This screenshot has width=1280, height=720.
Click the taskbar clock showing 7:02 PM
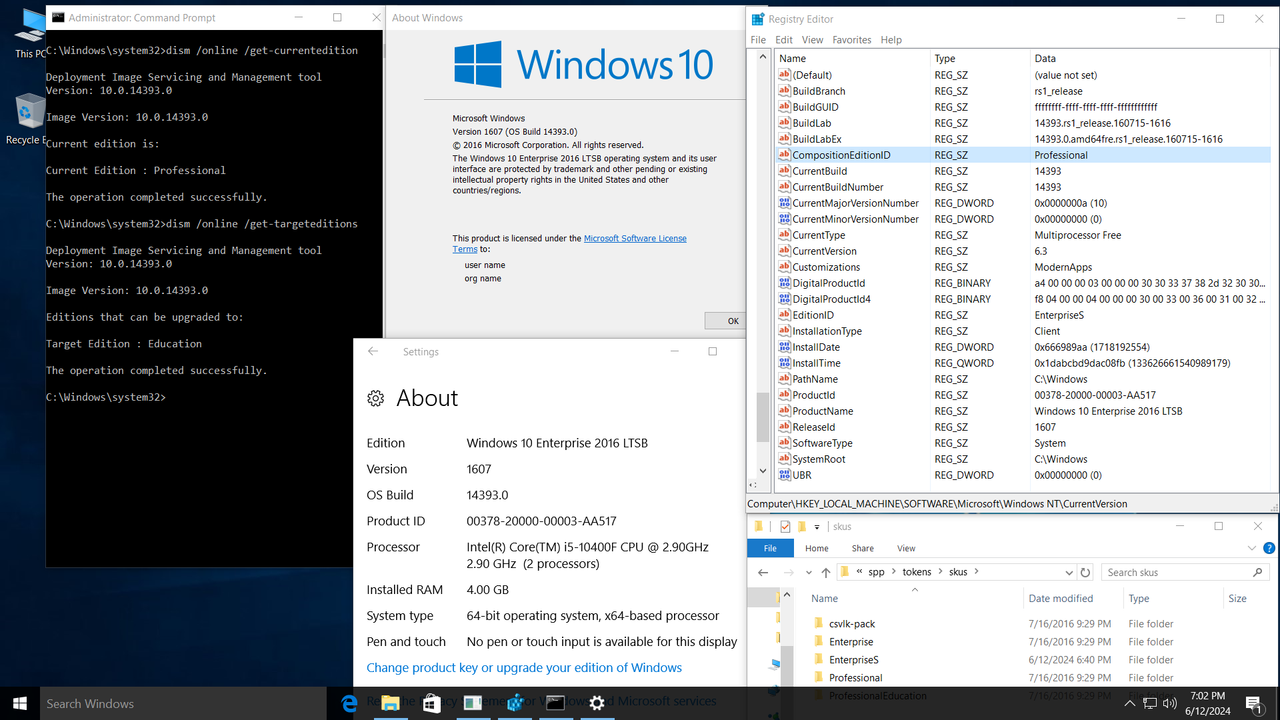pyautogui.click(x=1208, y=703)
